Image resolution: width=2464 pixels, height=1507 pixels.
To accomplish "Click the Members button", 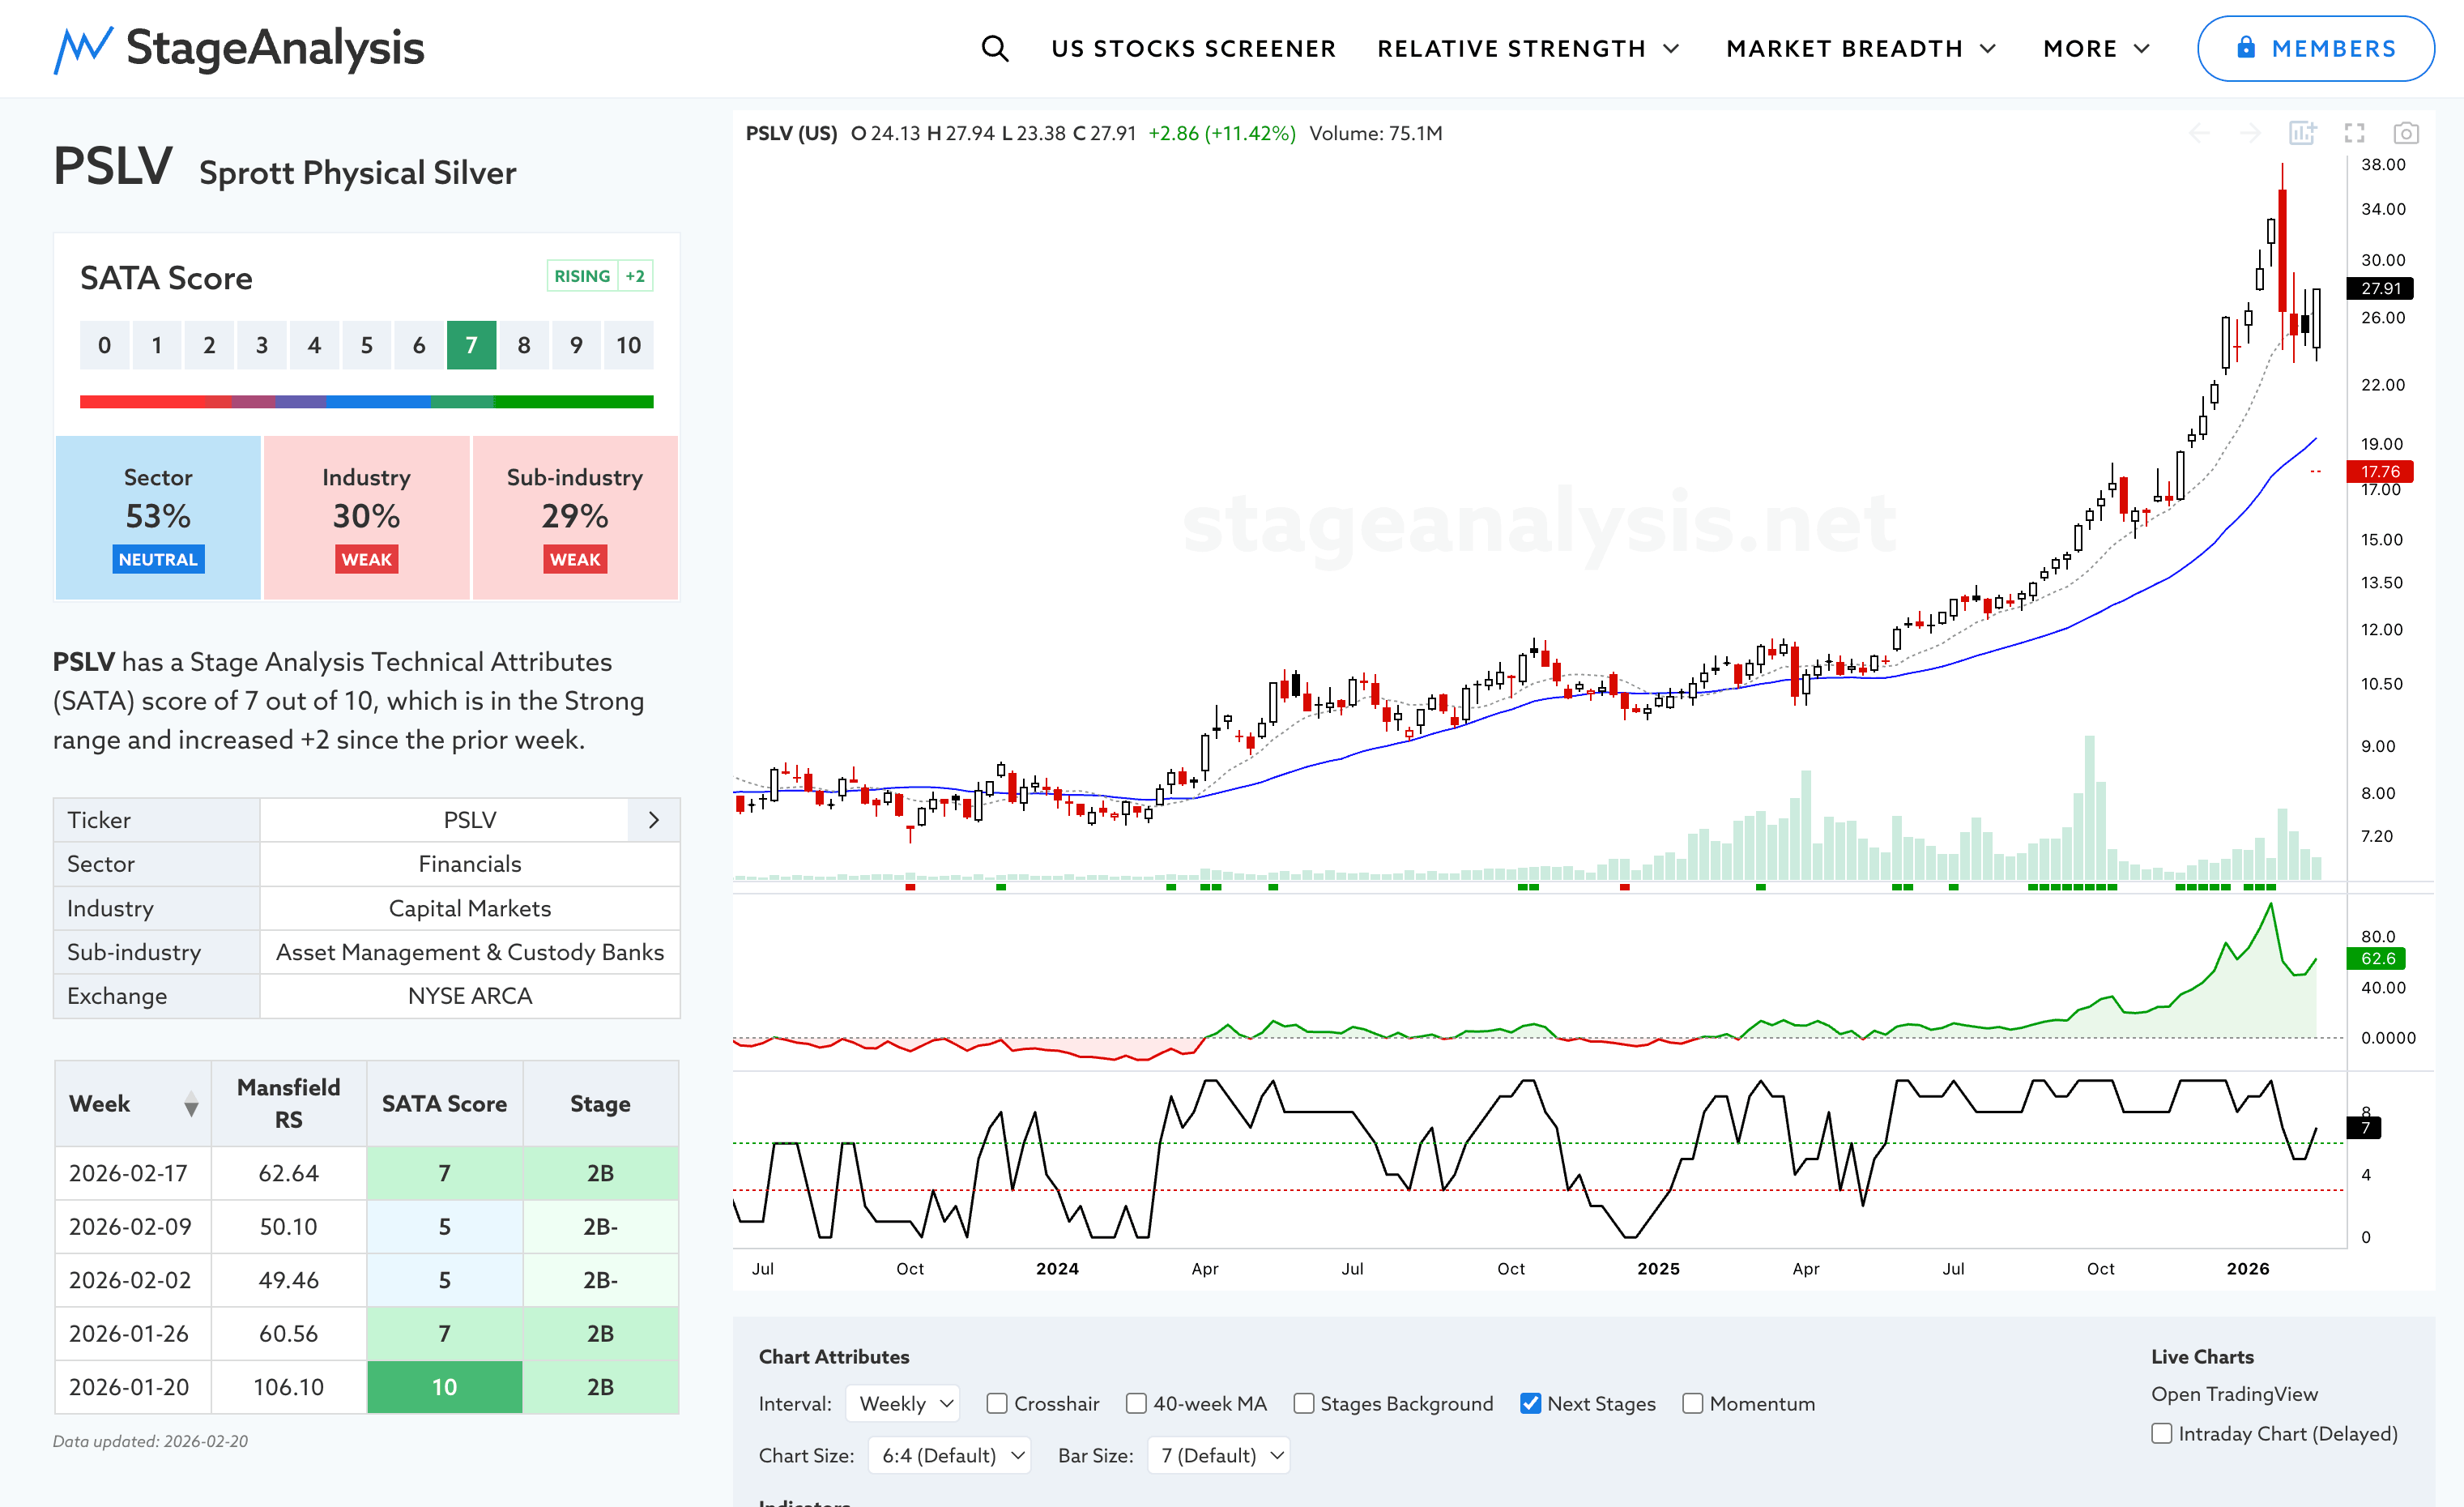I will point(2315,48).
